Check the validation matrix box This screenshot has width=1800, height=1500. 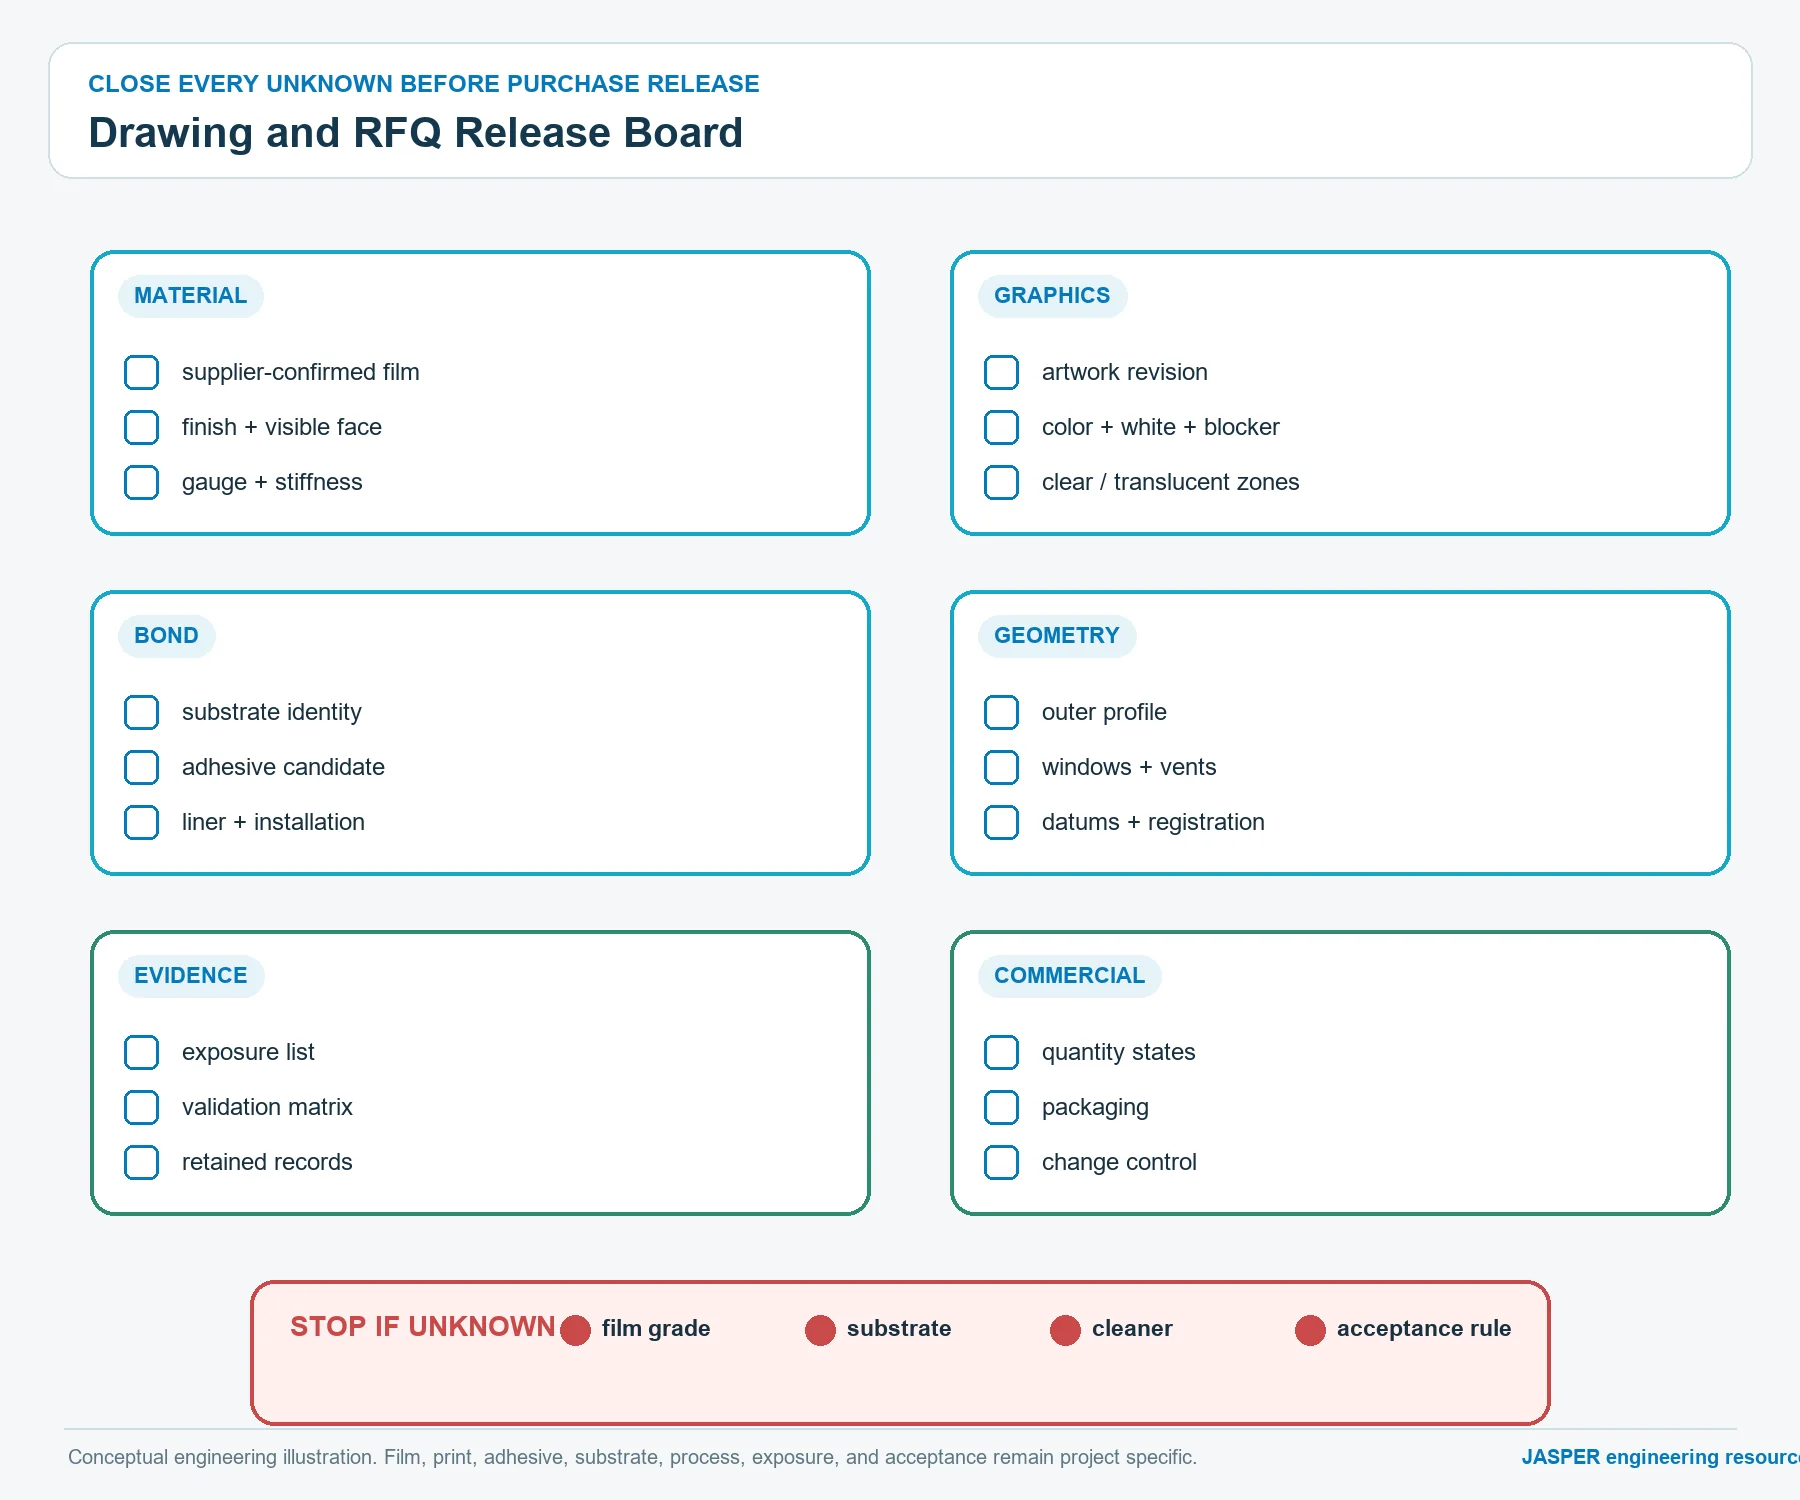[x=141, y=1107]
